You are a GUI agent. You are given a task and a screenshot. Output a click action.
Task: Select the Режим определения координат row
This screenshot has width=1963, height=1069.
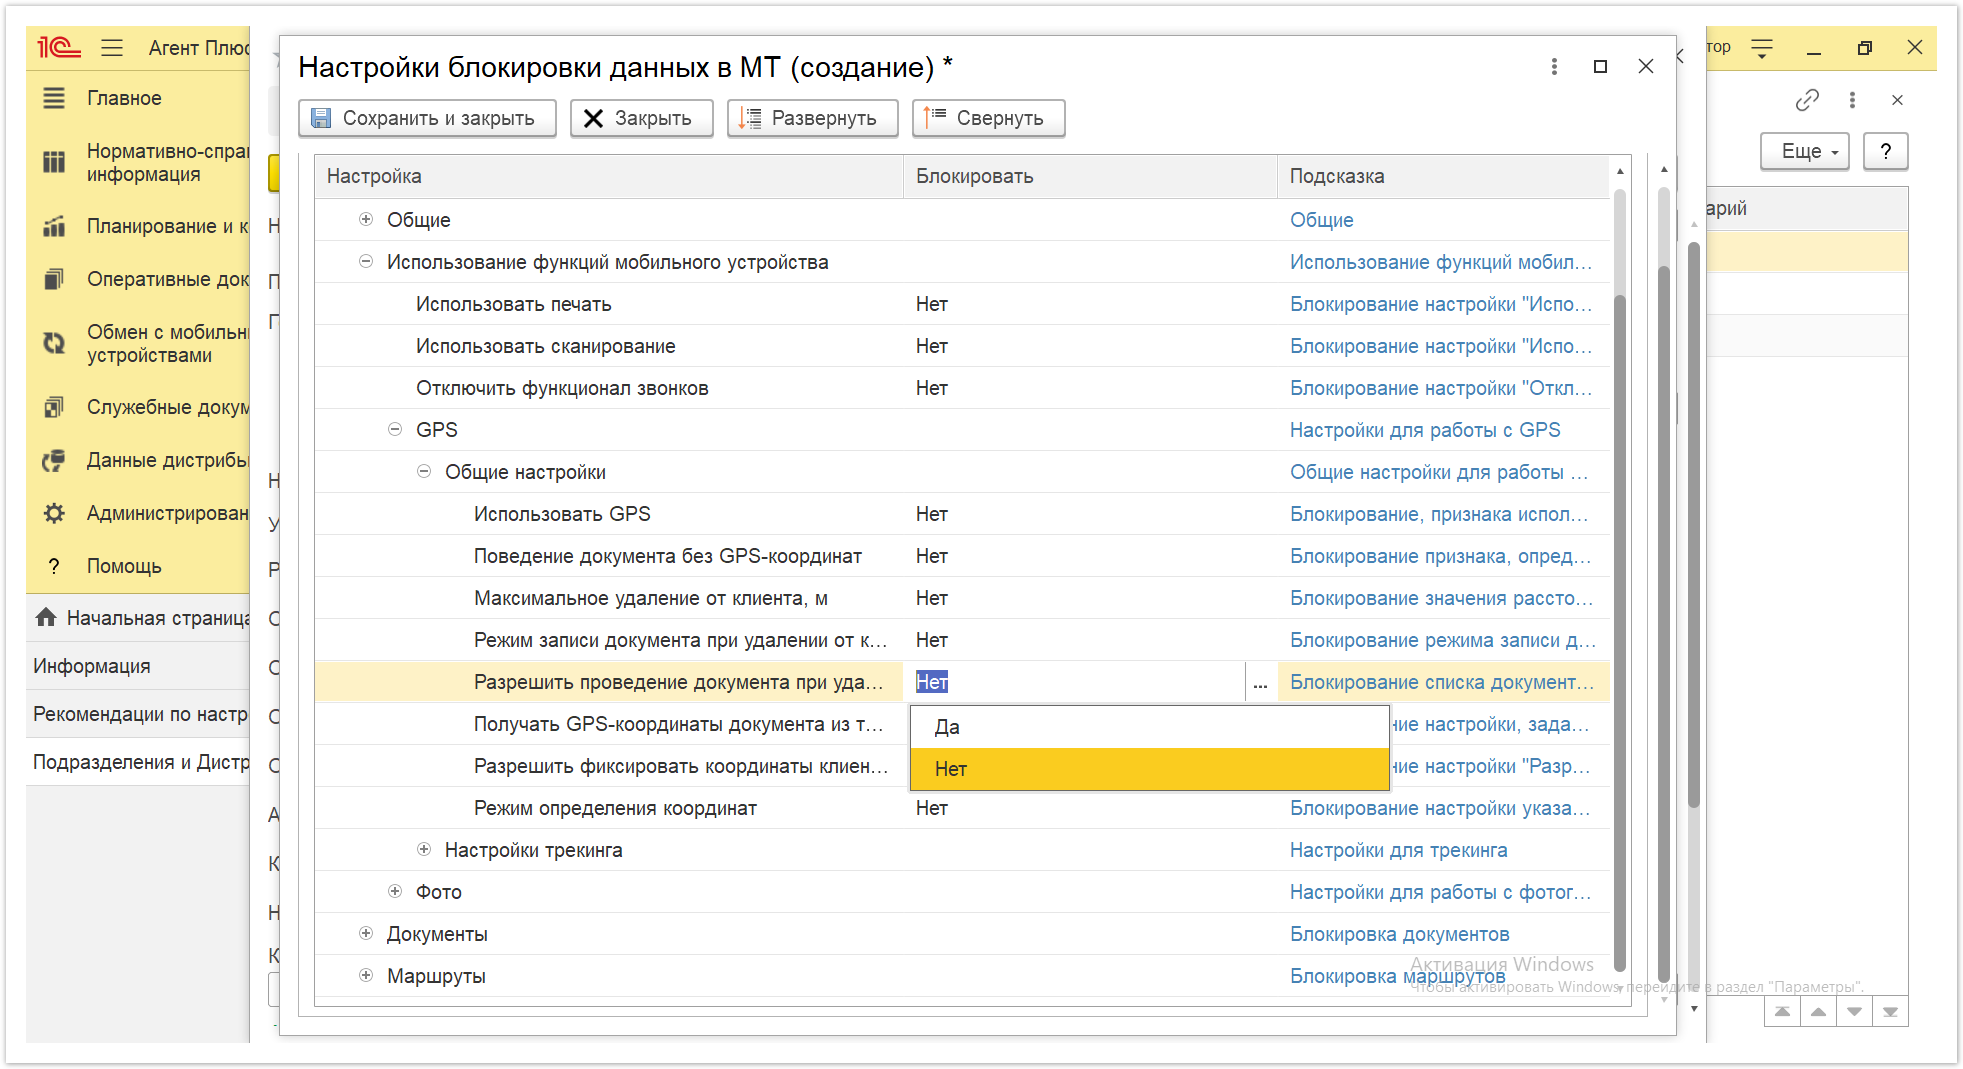(x=962, y=808)
